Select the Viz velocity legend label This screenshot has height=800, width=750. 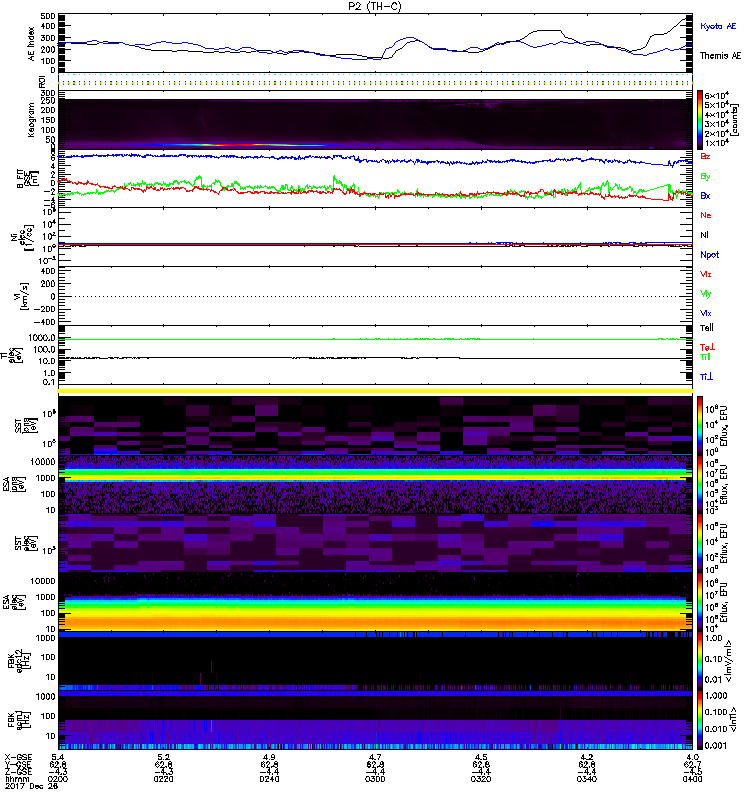point(706,274)
